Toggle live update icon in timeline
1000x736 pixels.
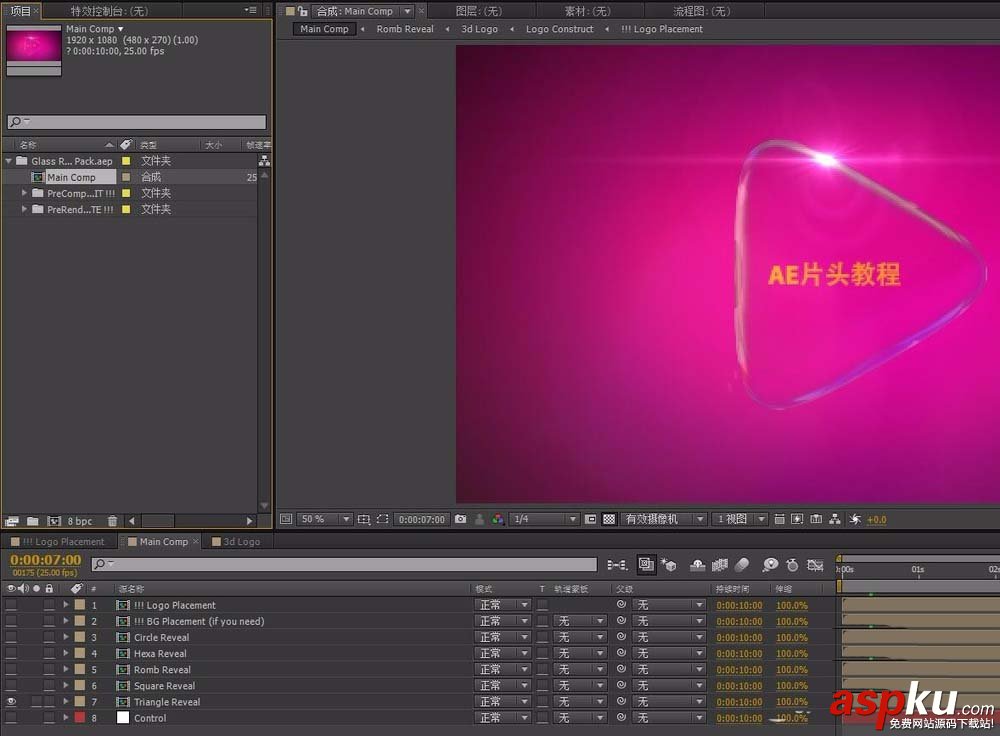(646, 564)
